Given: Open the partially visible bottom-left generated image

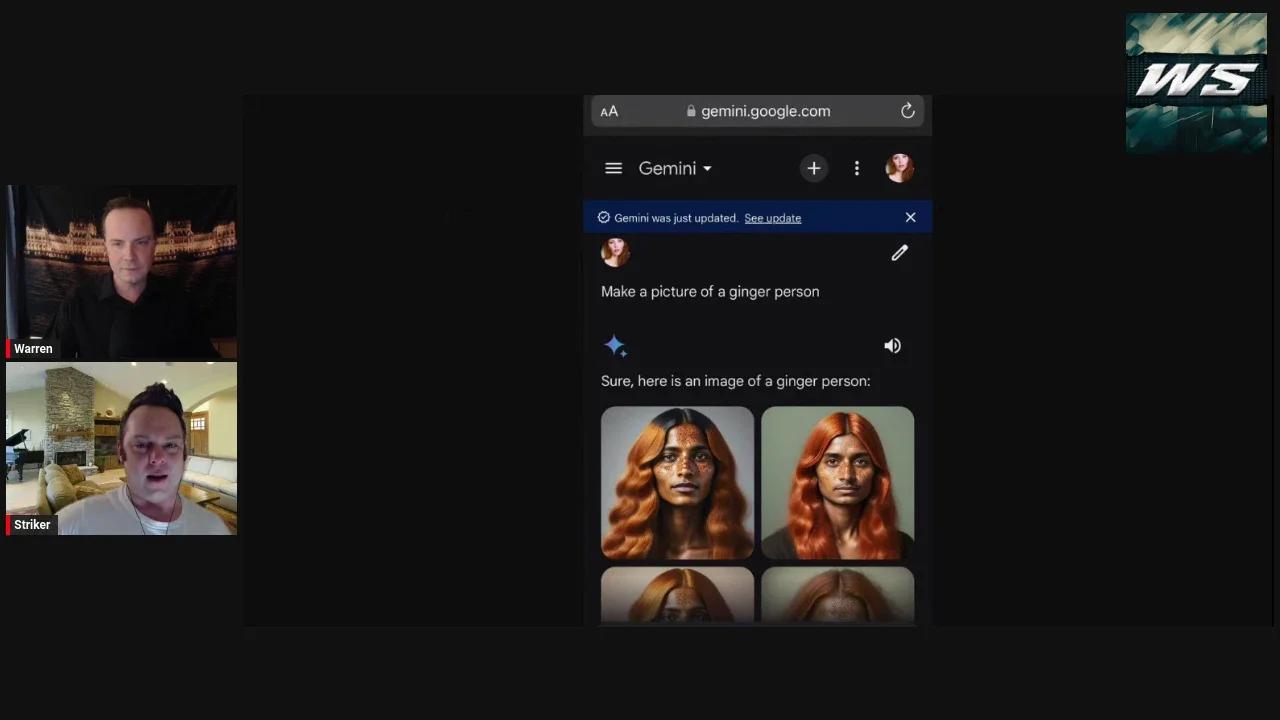Looking at the screenshot, I should click(x=677, y=594).
